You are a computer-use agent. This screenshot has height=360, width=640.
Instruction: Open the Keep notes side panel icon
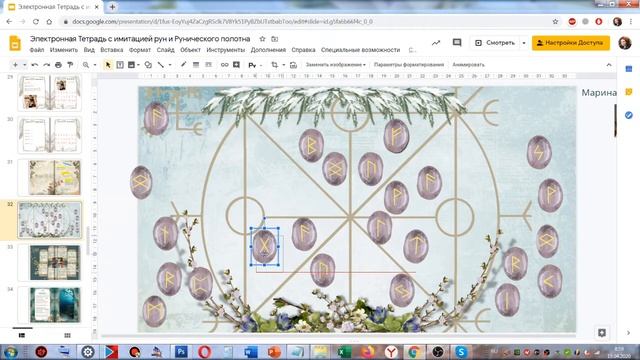629,92
